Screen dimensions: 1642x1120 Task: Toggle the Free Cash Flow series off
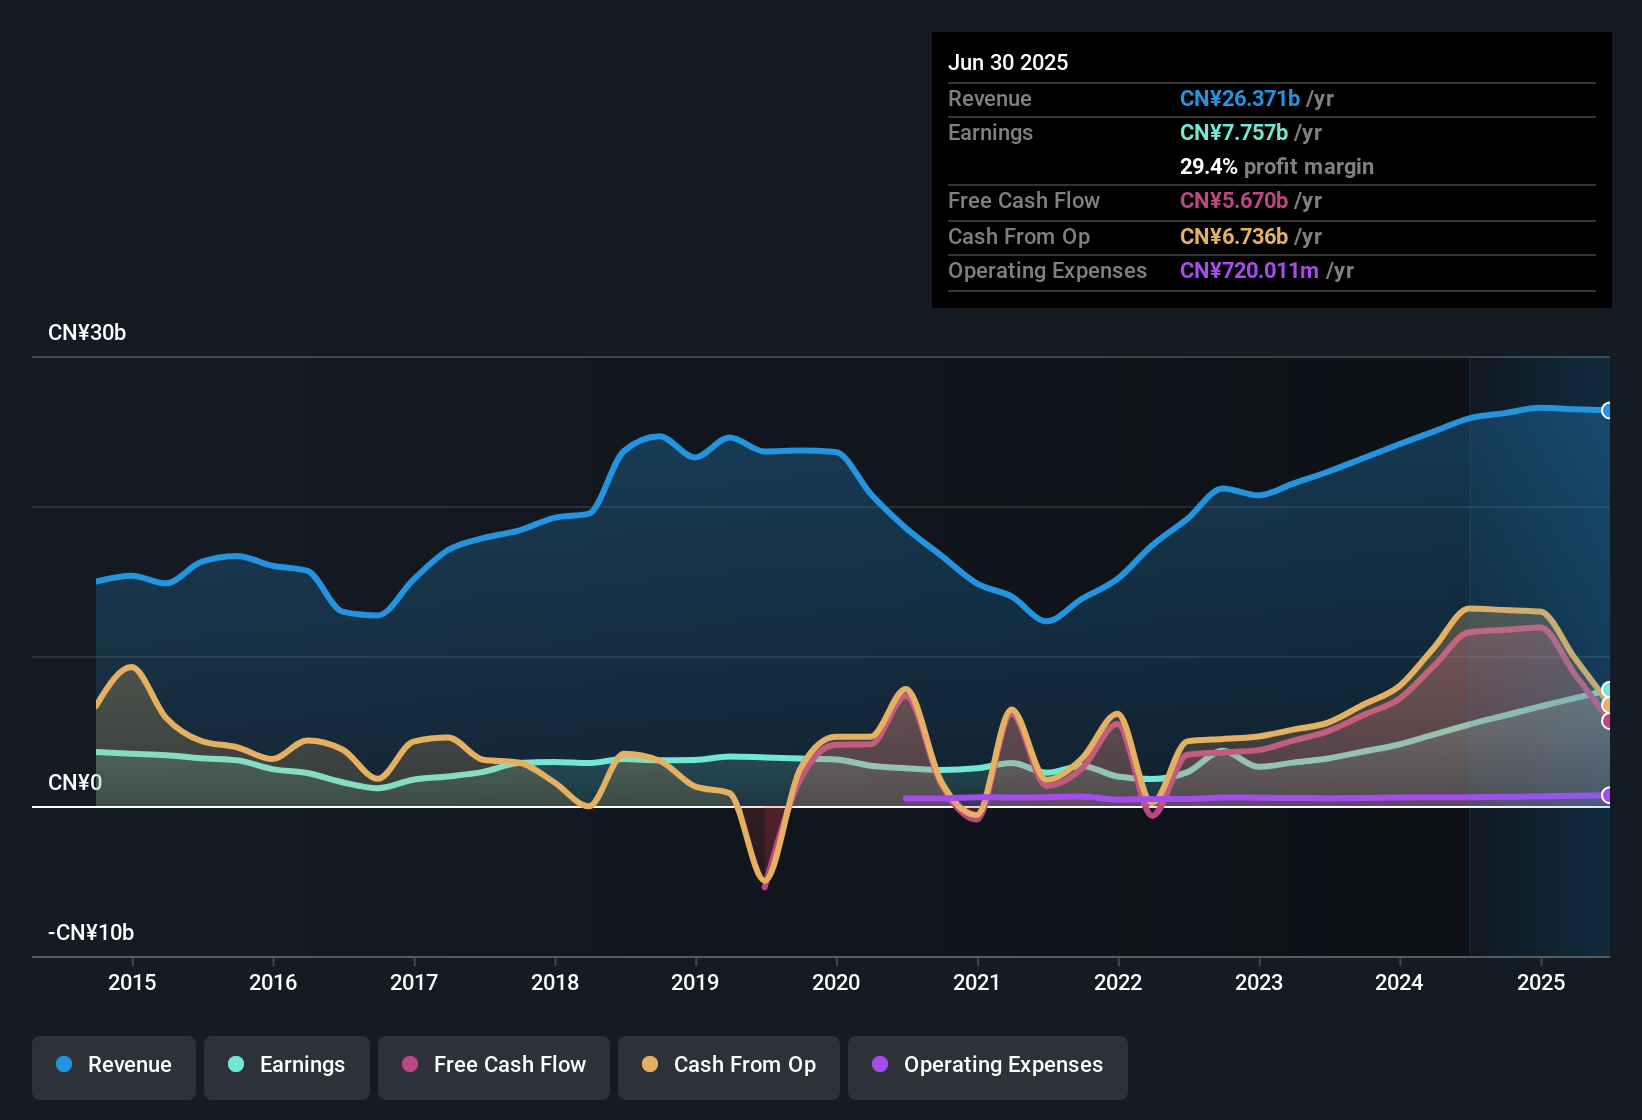click(493, 1065)
